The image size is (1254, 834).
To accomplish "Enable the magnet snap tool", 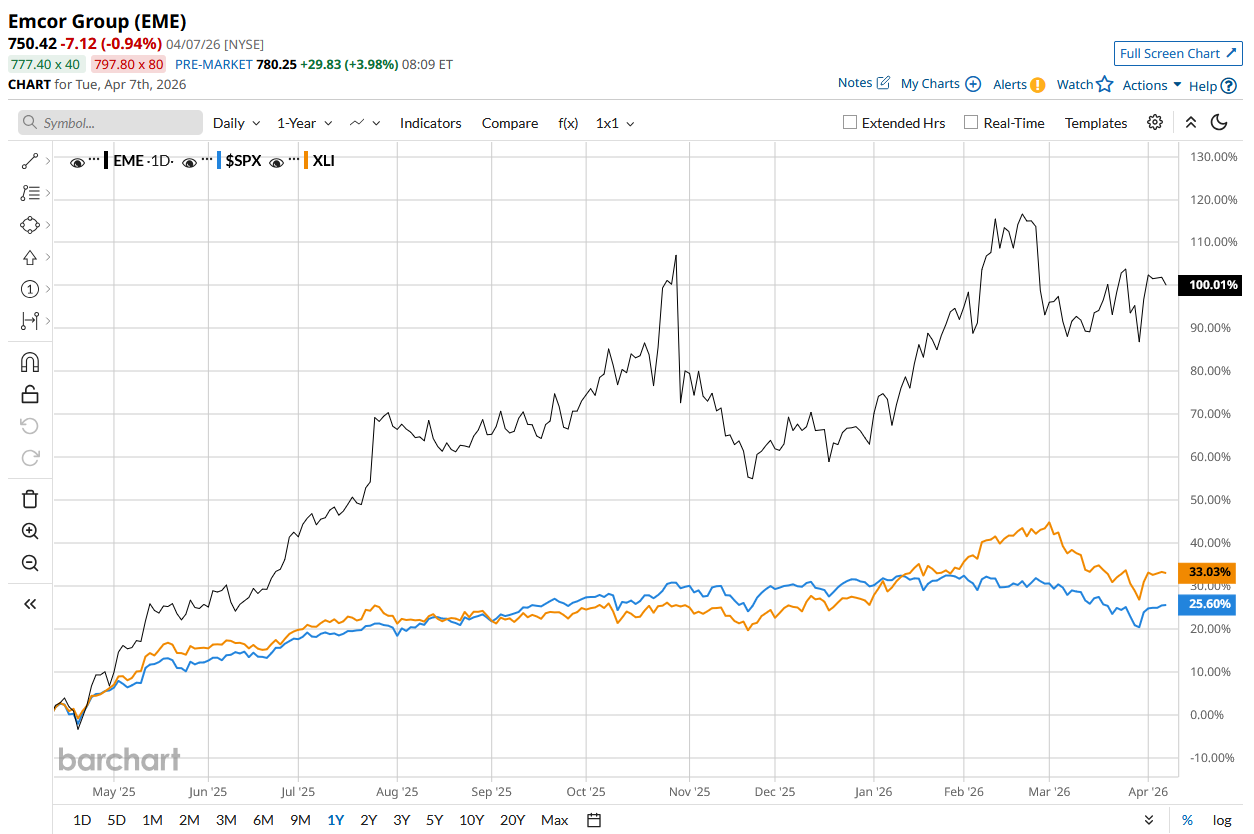I will [x=30, y=362].
